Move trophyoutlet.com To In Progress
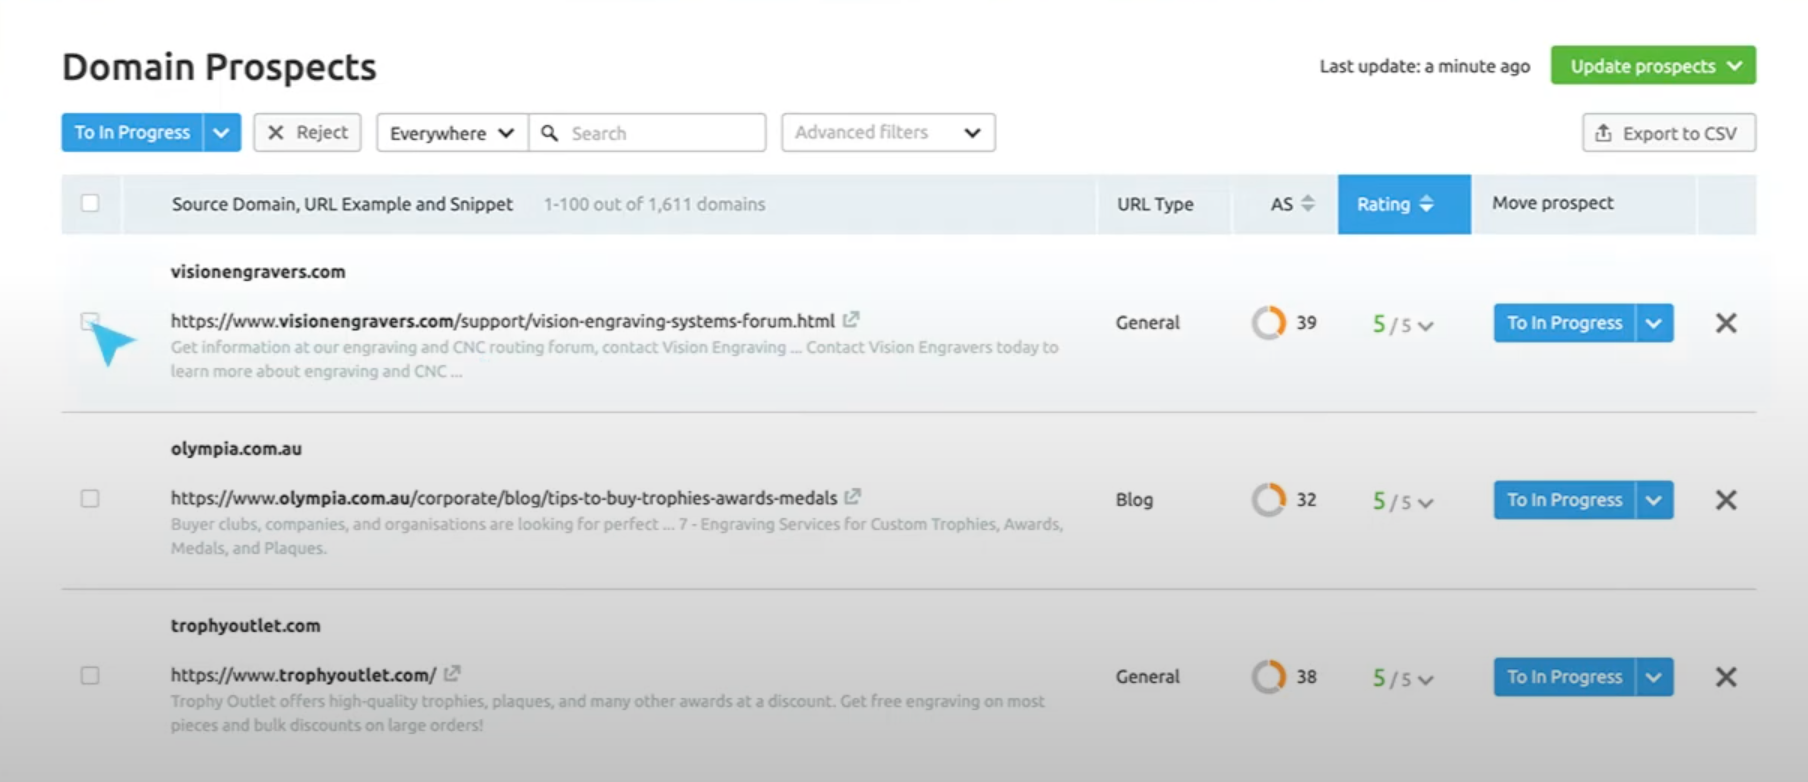 1564,677
